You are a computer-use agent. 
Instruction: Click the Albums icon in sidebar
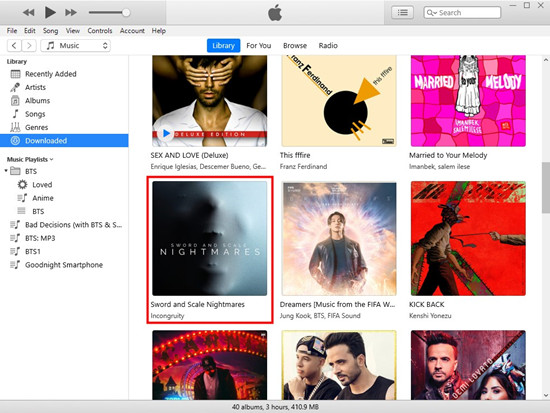point(15,101)
